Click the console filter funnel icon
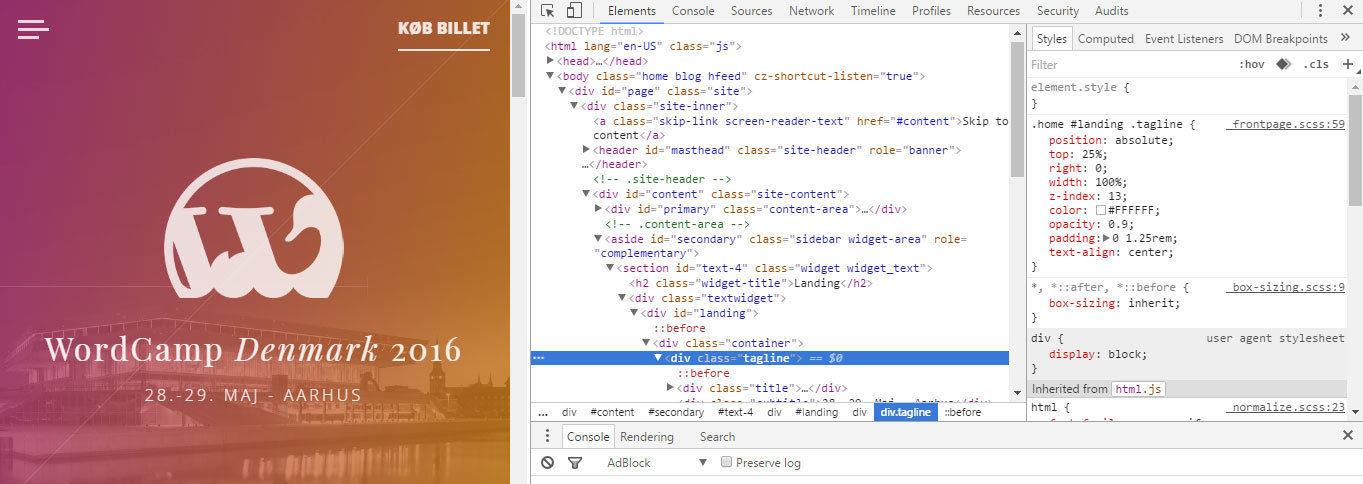This screenshot has width=1363, height=484. click(x=575, y=463)
